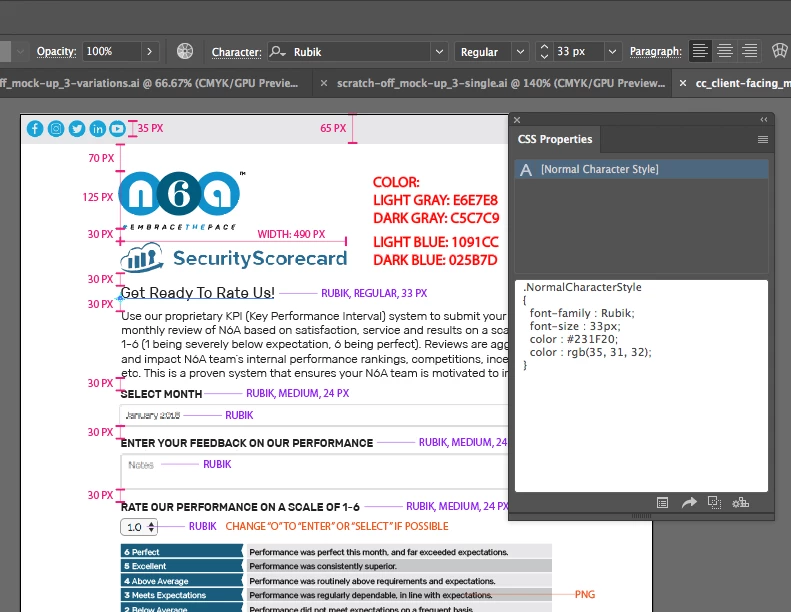Select the Normal Character Style row

point(641,170)
